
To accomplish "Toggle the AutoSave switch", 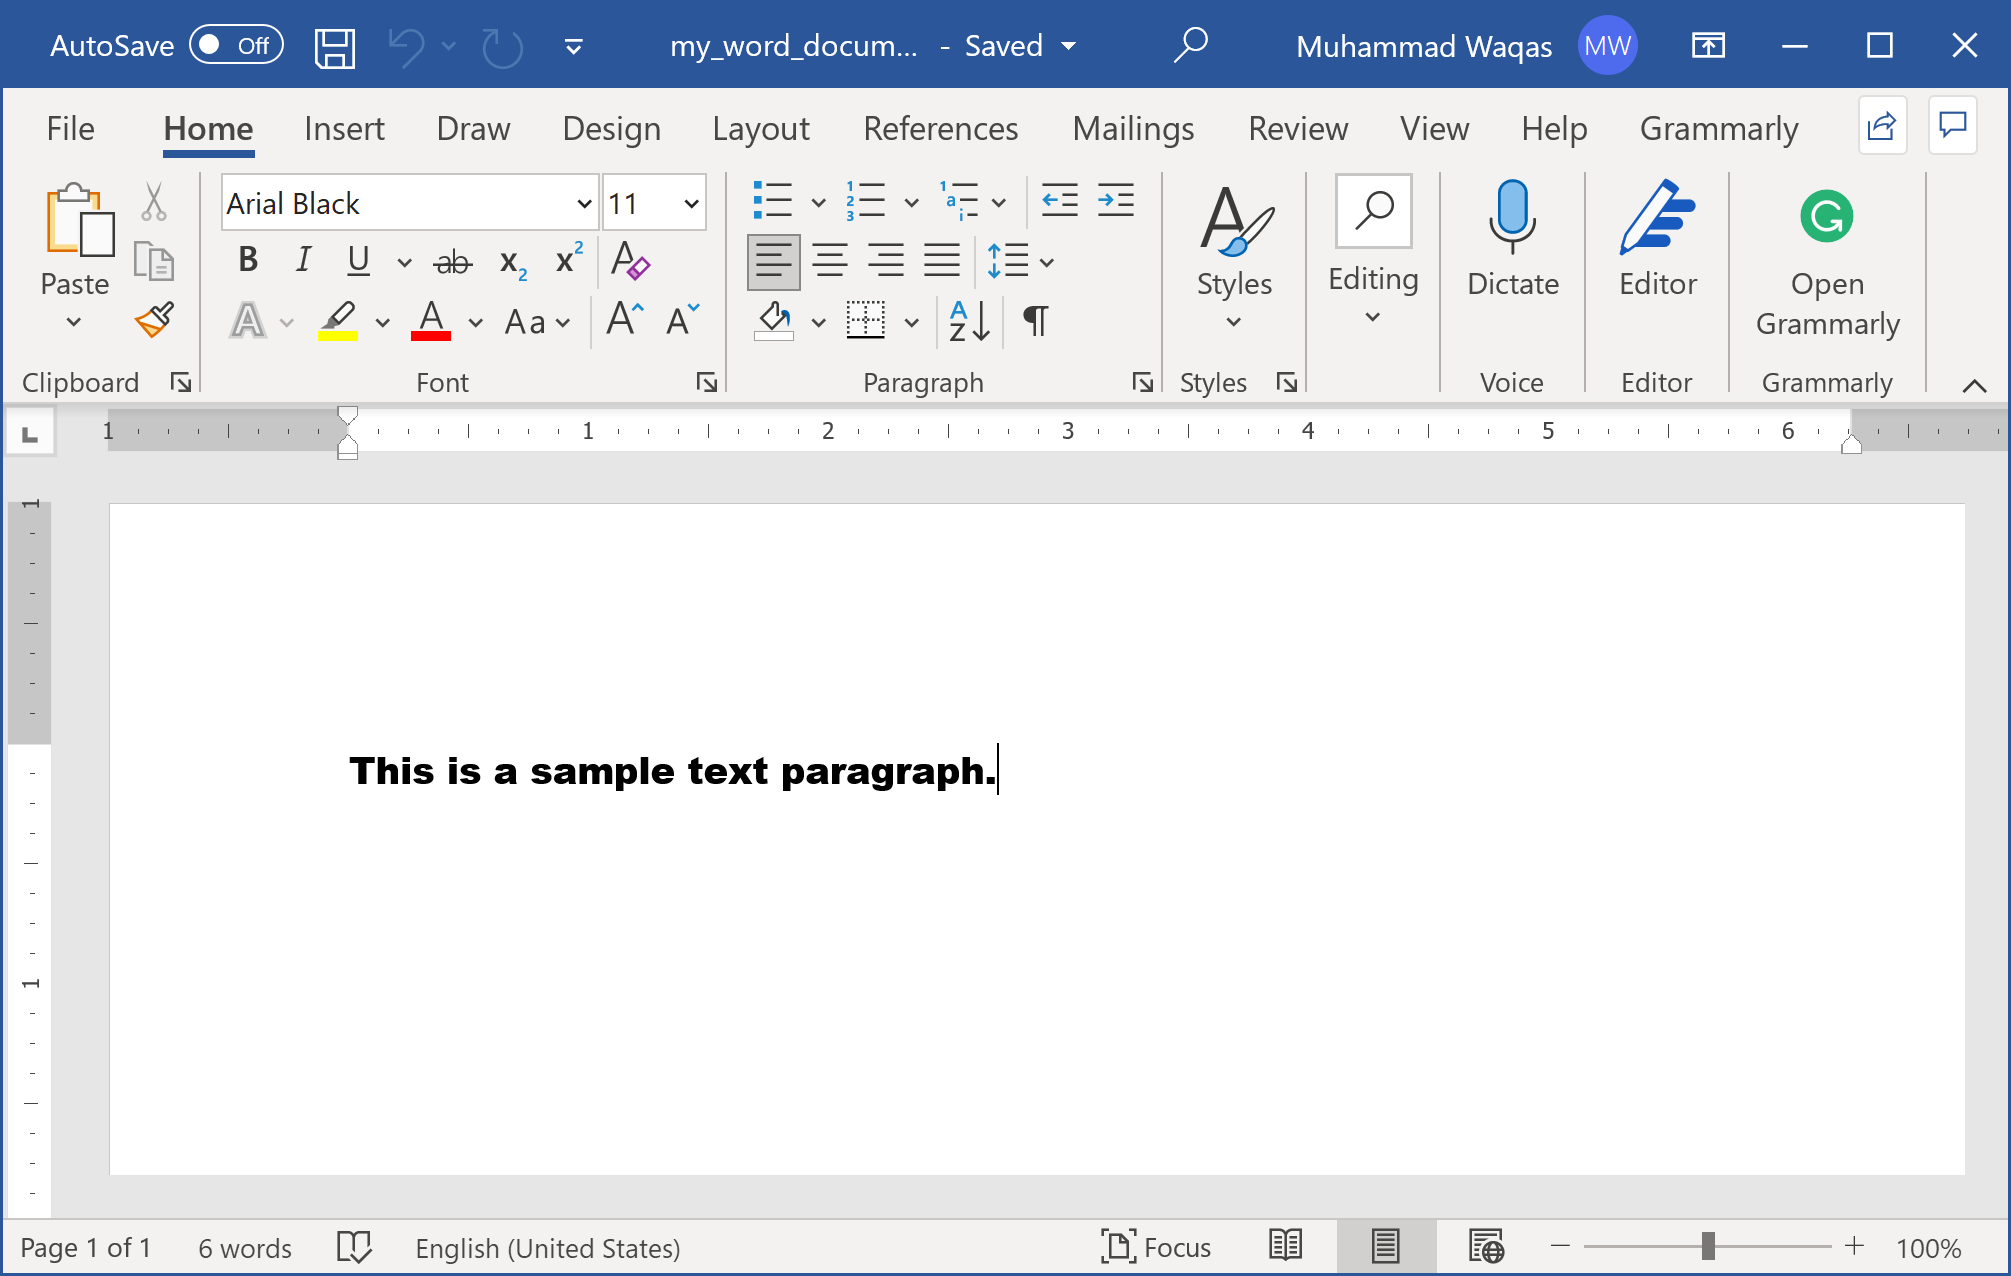I will click(x=236, y=45).
